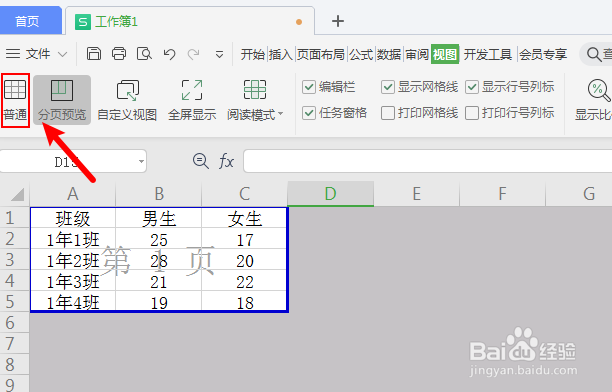Select the View (视图) tab
Image resolution: width=612 pixels, height=392 pixels.
coord(445,54)
